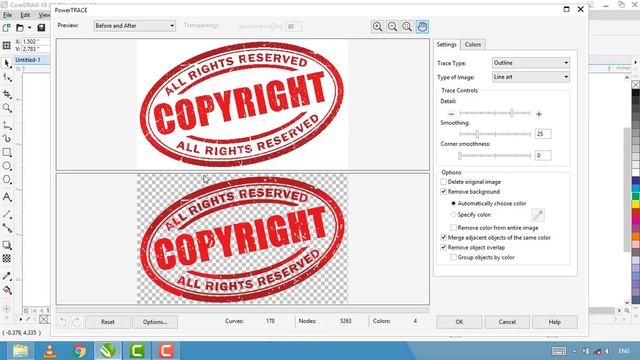Open the Trace Type dropdown
The image size is (640, 360).
531,63
